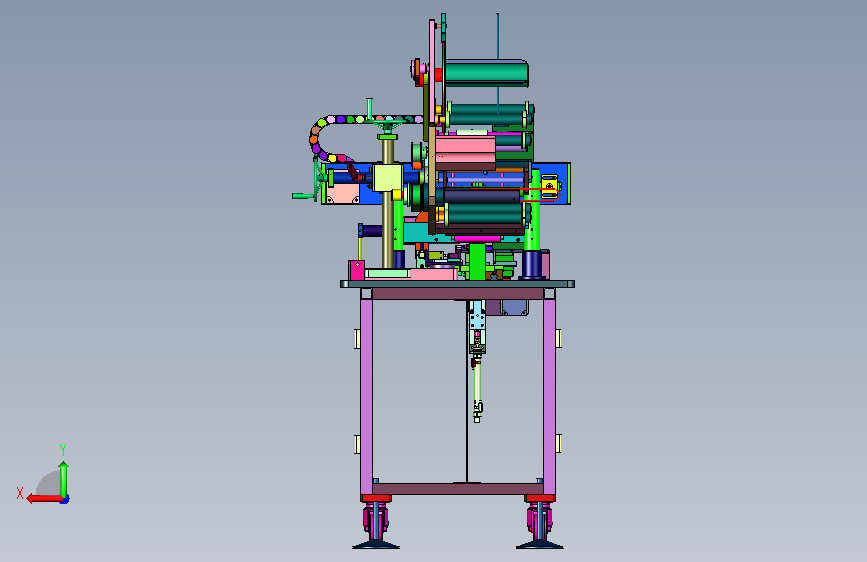This screenshot has width=867, height=562.
Task: Select the gray XY plane arc on triad
Action: (49, 483)
